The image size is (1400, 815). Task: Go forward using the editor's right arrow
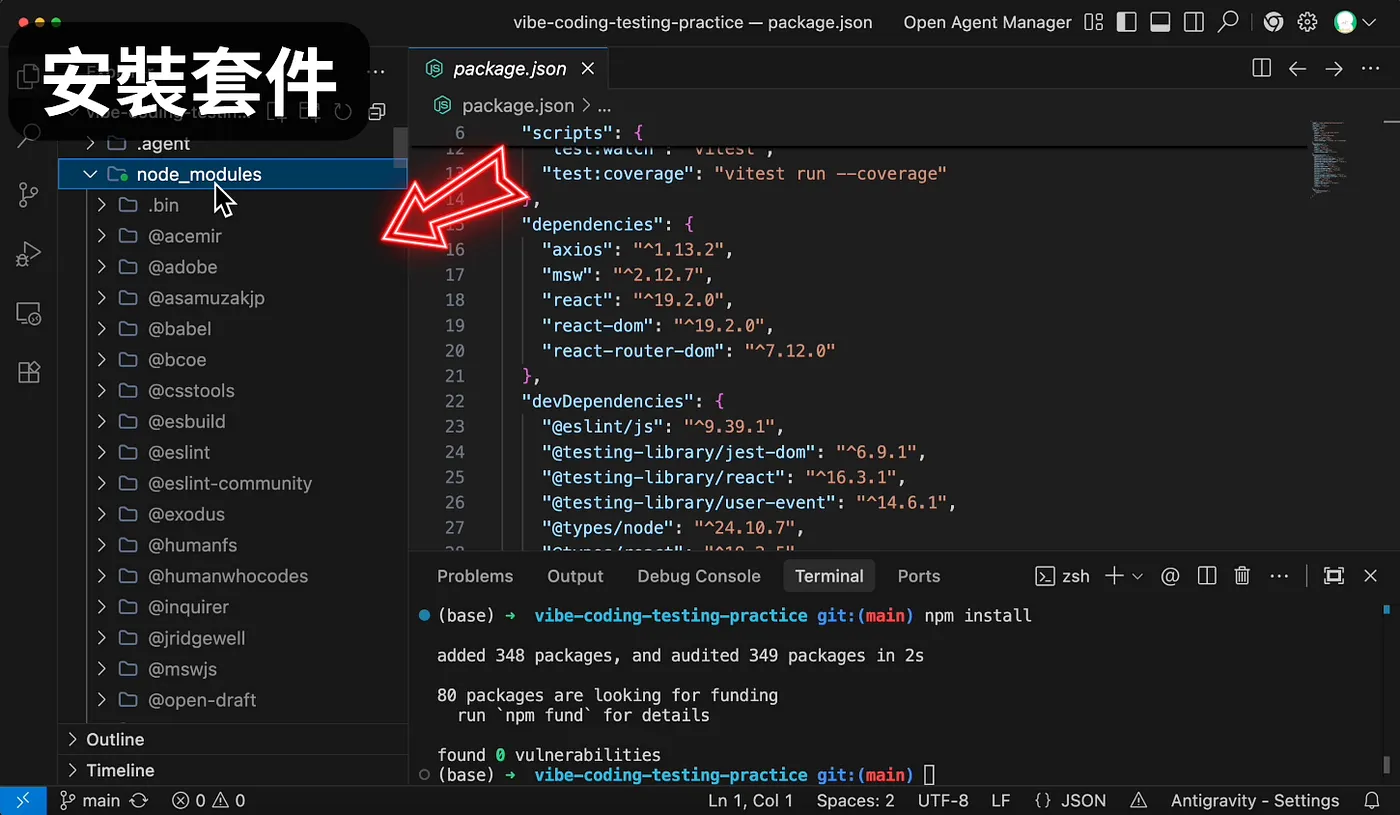click(x=1334, y=68)
